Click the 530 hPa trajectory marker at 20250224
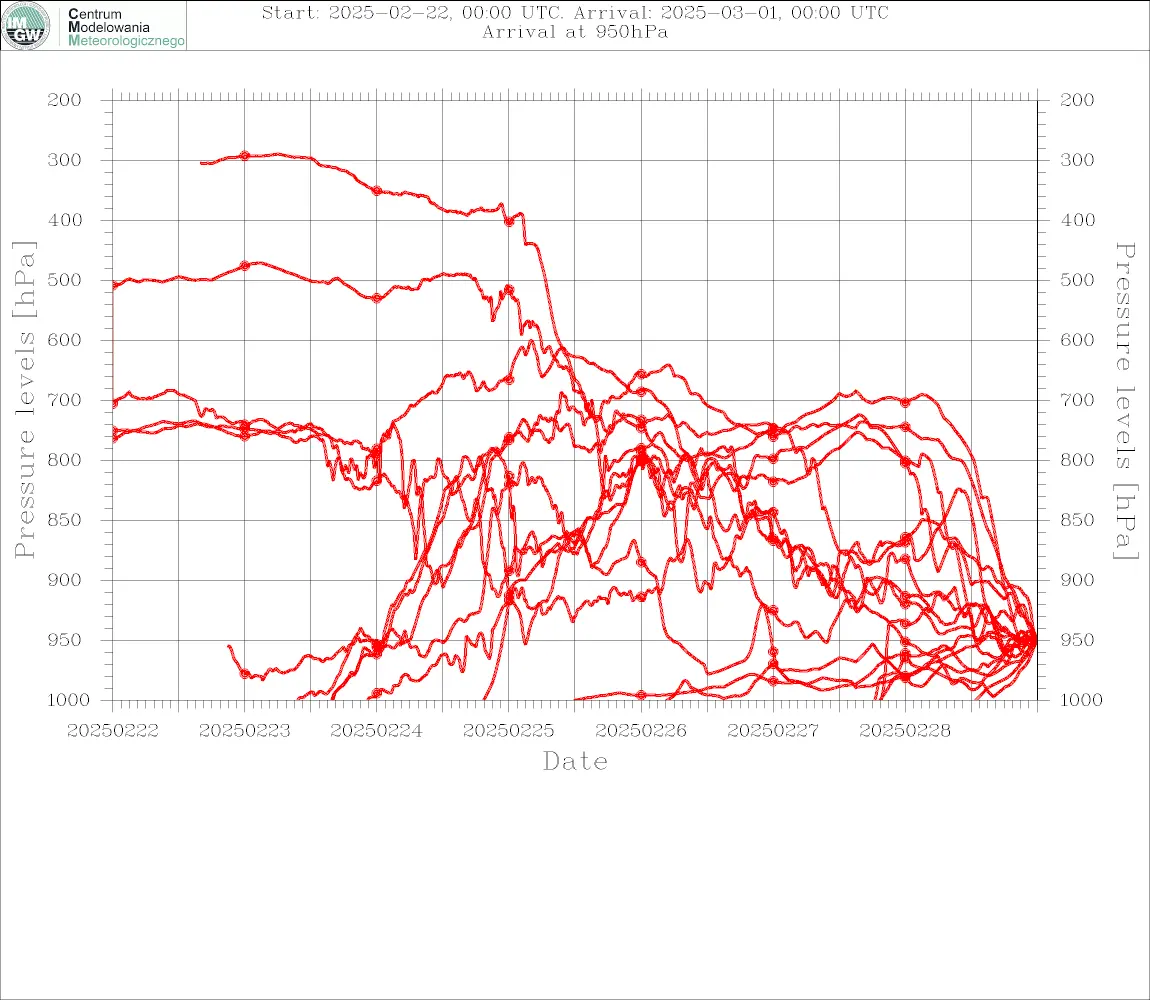The width and height of the screenshot is (1150, 1000). pyautogui.click(x=377, y=298)
